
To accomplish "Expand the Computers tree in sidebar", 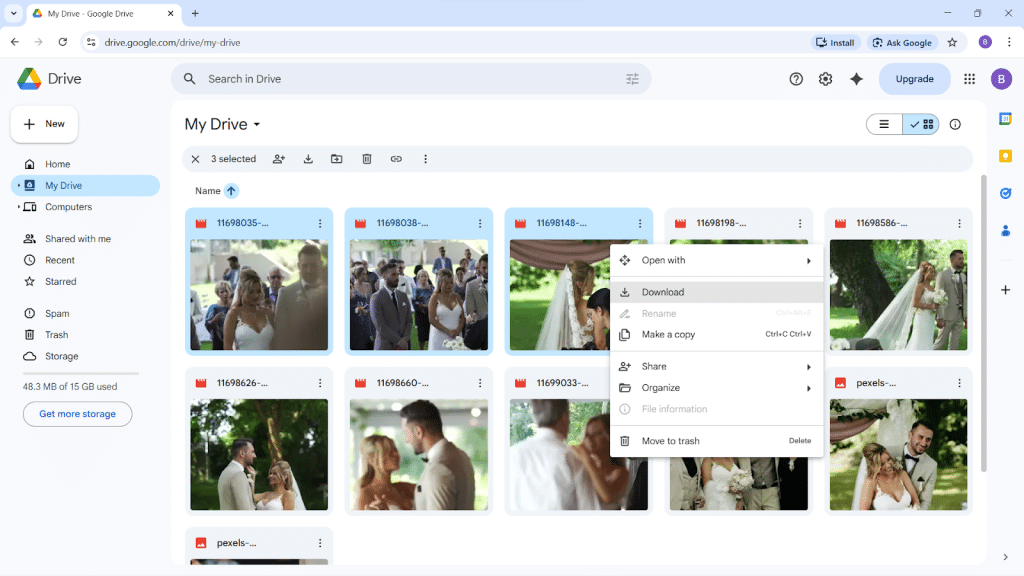I will [18, 207].
